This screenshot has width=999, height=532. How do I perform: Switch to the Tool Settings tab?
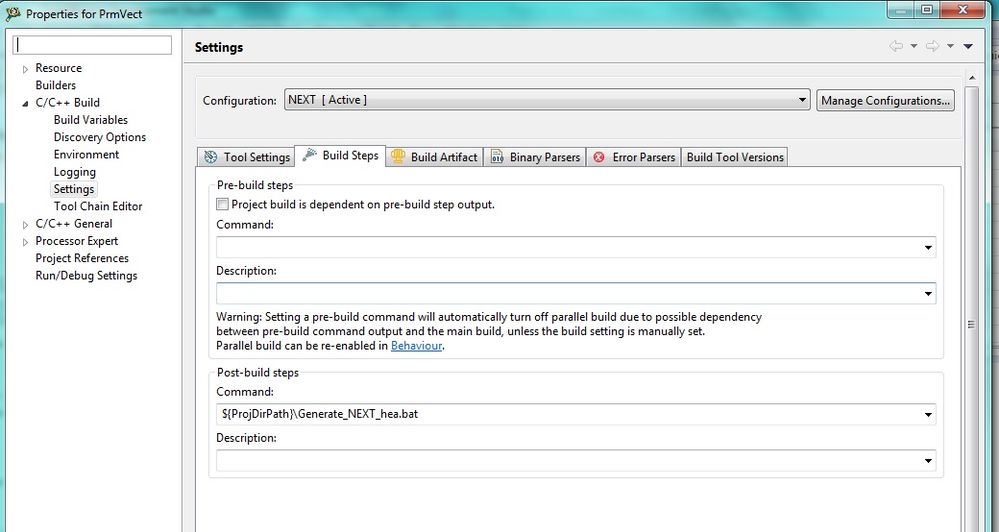pos(246,157)
